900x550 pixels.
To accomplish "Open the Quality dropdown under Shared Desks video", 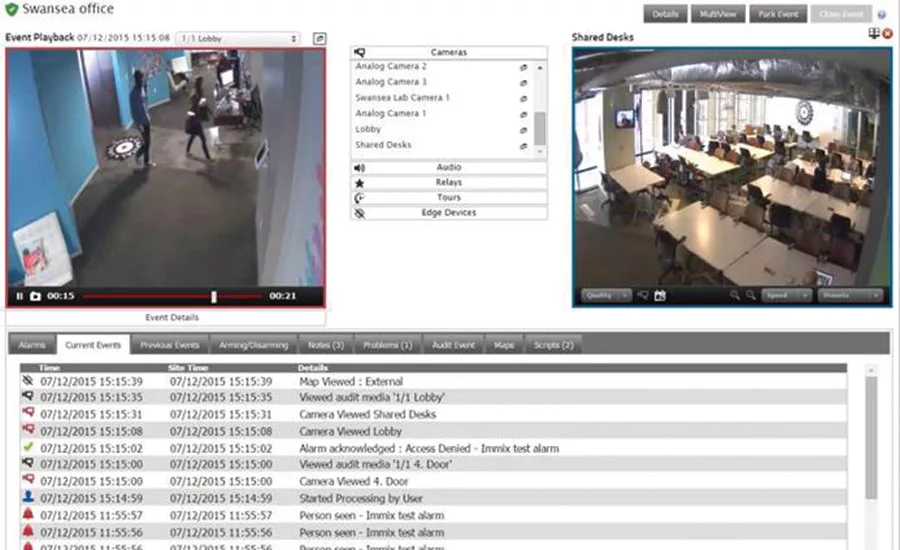I will click(606, 295).
